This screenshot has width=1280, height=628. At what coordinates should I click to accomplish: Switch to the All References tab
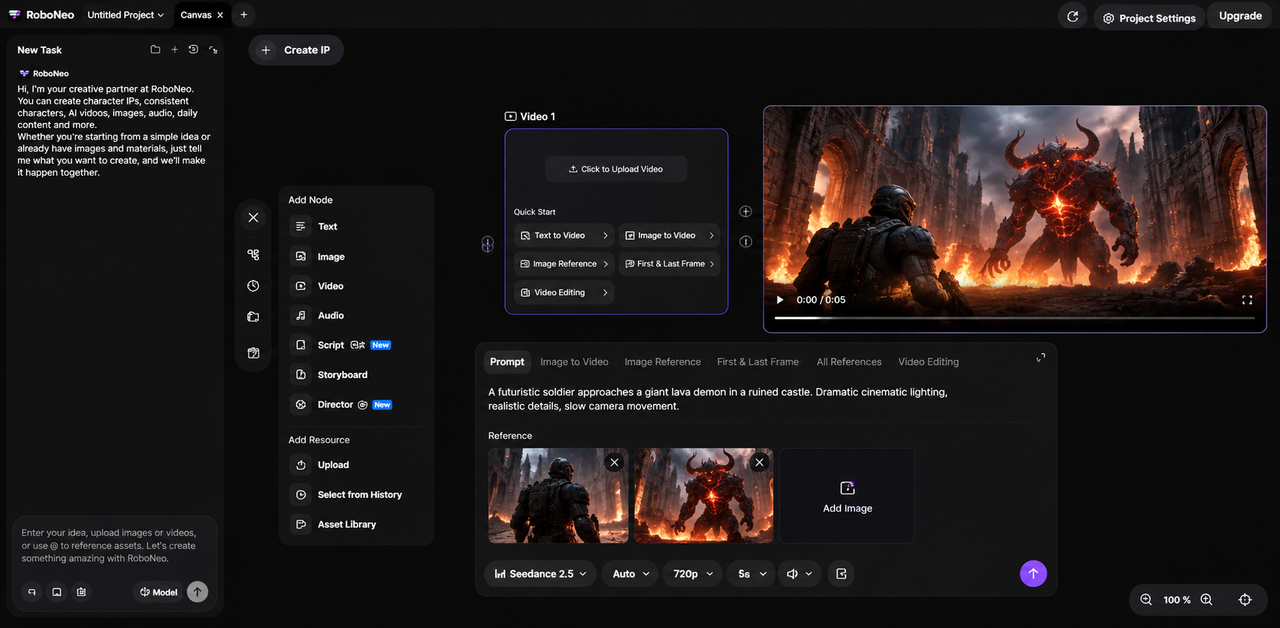(x=849, y=362)
